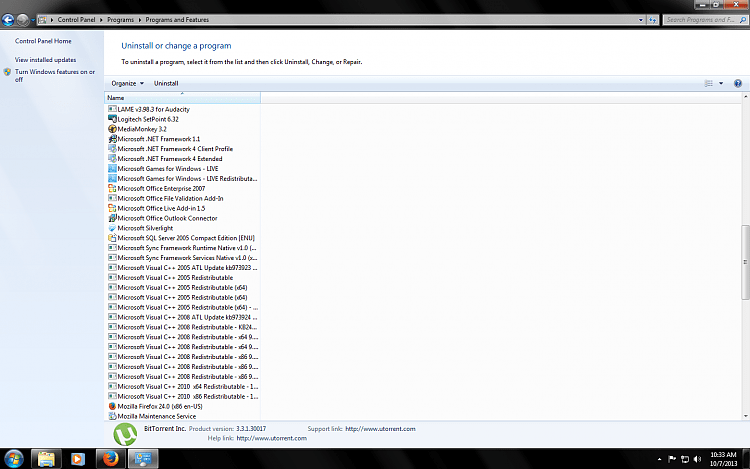Open Firefox from the taskbar

tap(110, 459)
